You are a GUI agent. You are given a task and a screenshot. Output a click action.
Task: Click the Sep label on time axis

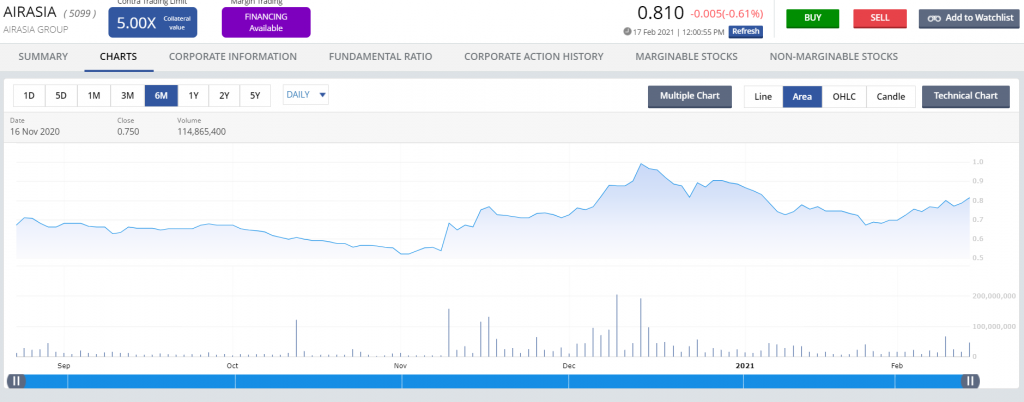coord(63,365)
